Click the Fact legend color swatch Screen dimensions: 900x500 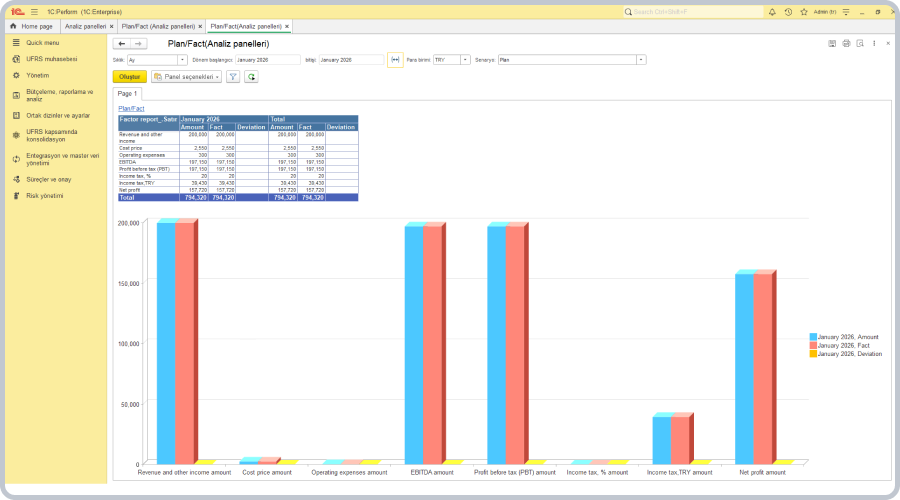(x=813, y=345)
